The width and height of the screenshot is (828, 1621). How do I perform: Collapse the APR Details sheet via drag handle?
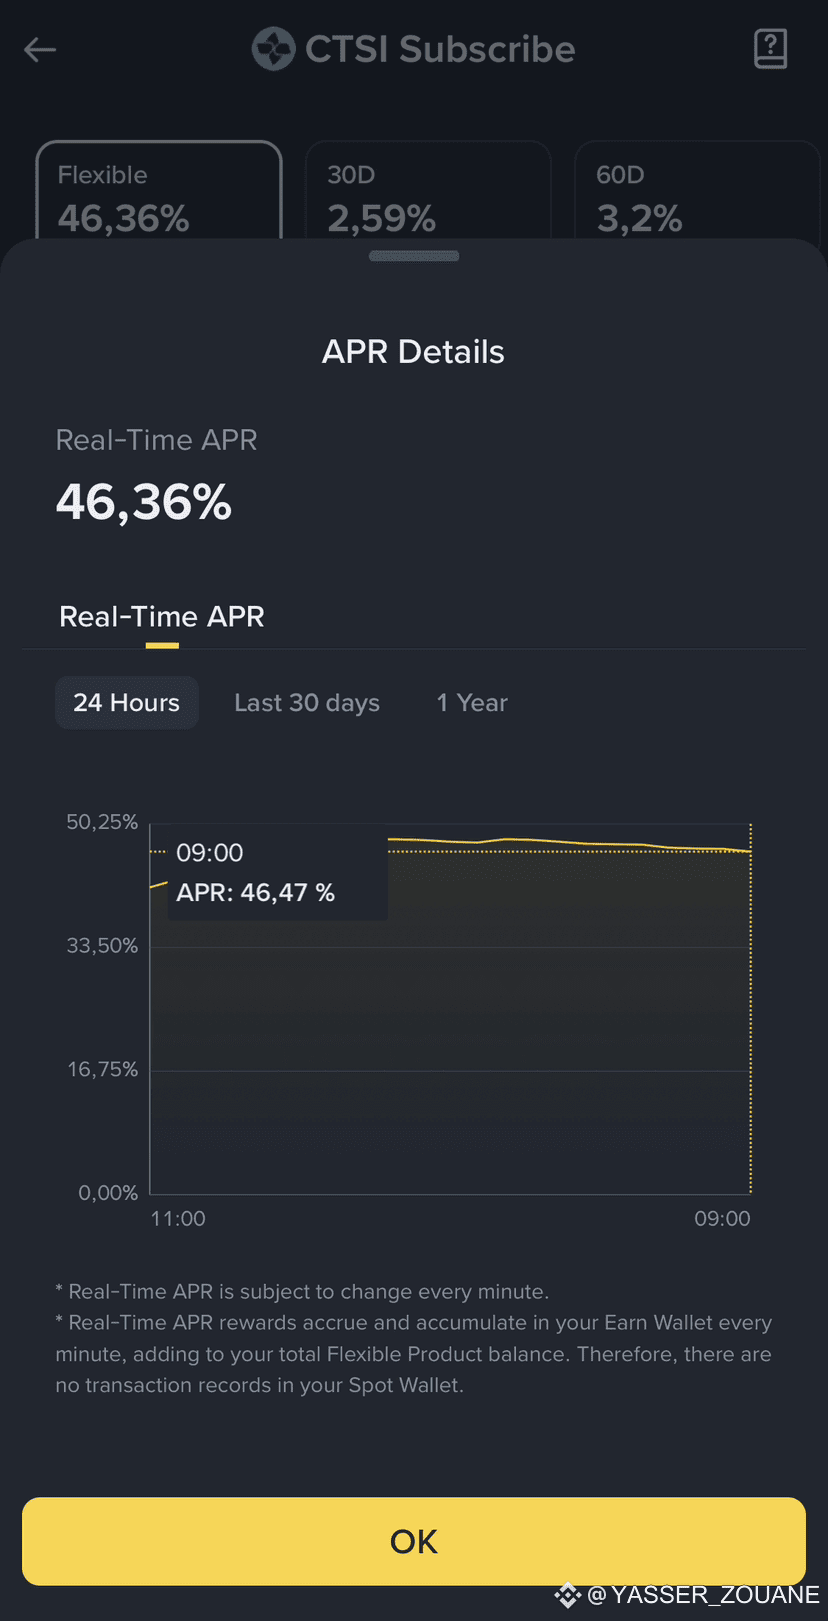point(413,256)
